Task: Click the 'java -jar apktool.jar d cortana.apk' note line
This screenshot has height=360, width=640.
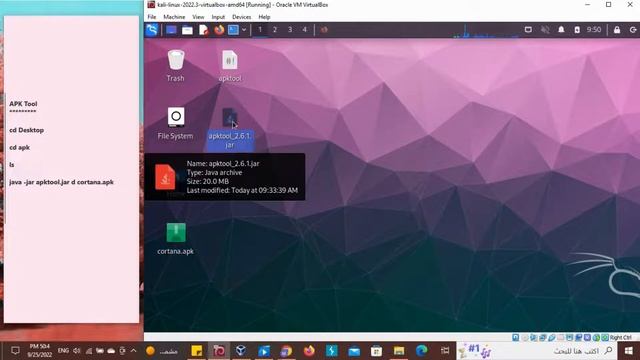Action: (61, 182)
